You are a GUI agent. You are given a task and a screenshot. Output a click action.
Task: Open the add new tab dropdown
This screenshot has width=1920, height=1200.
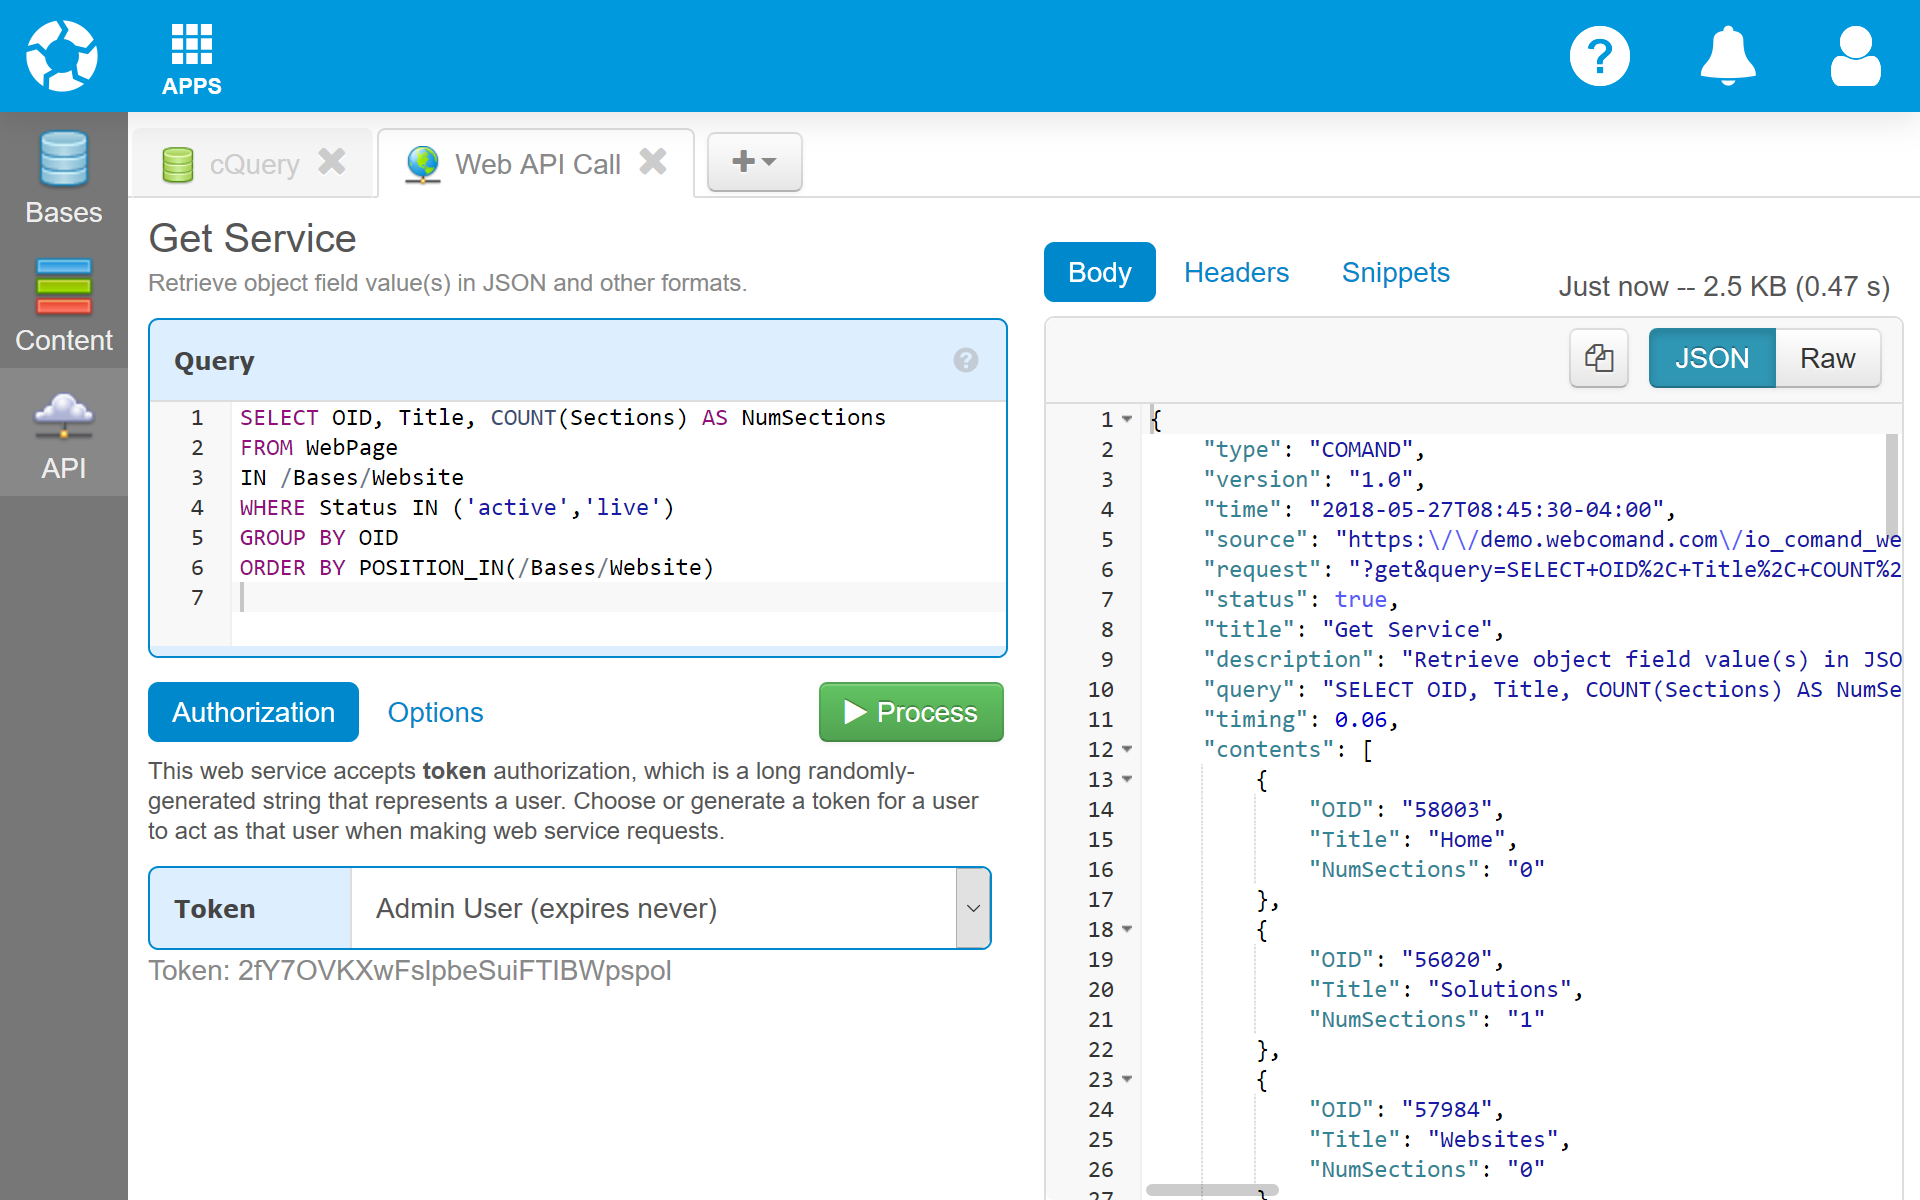click(754, 161)
